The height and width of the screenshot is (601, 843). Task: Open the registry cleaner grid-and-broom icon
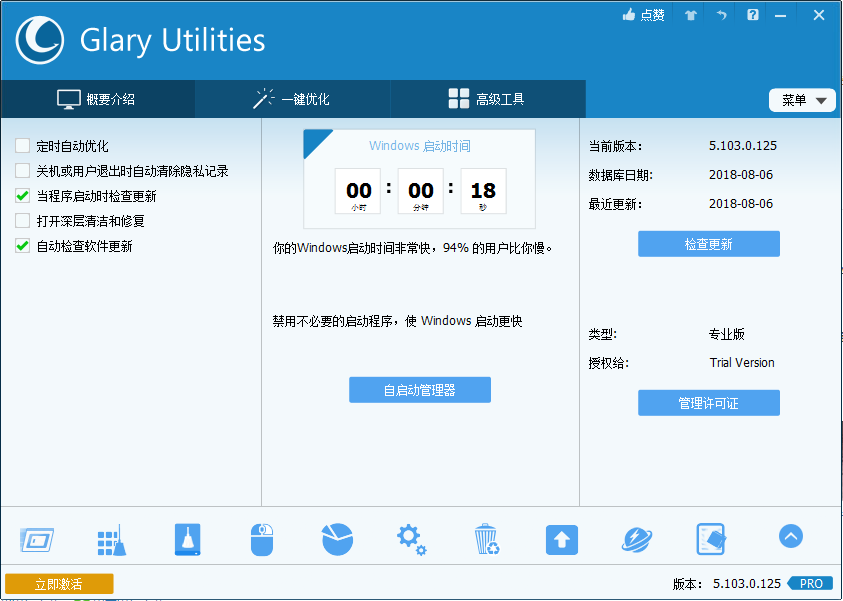point(112,540)
